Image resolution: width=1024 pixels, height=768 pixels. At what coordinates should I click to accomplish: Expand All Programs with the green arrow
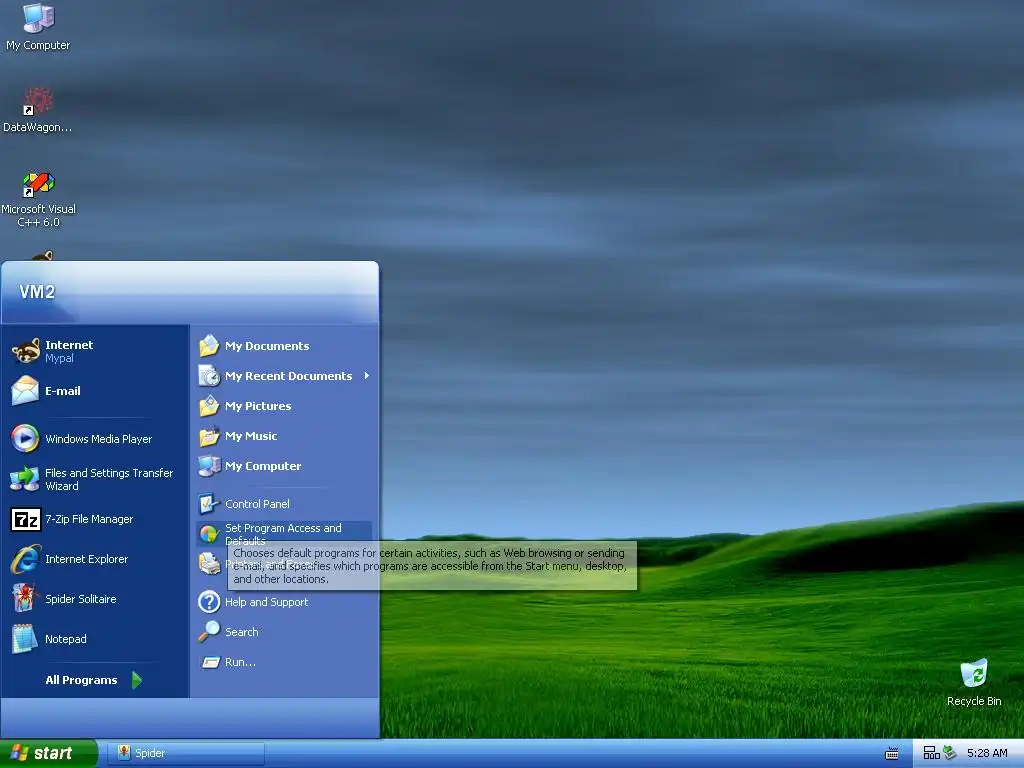pos(136,680)
